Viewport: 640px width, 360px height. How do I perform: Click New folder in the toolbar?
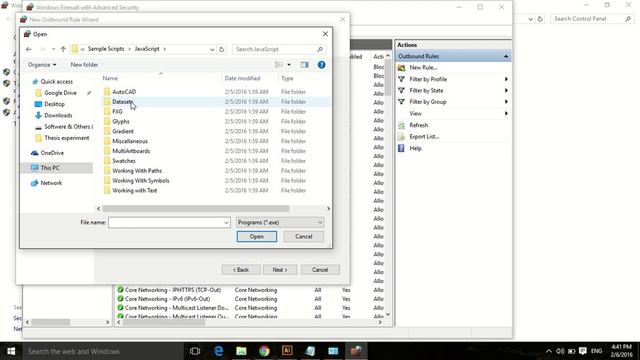click(84, 64)
